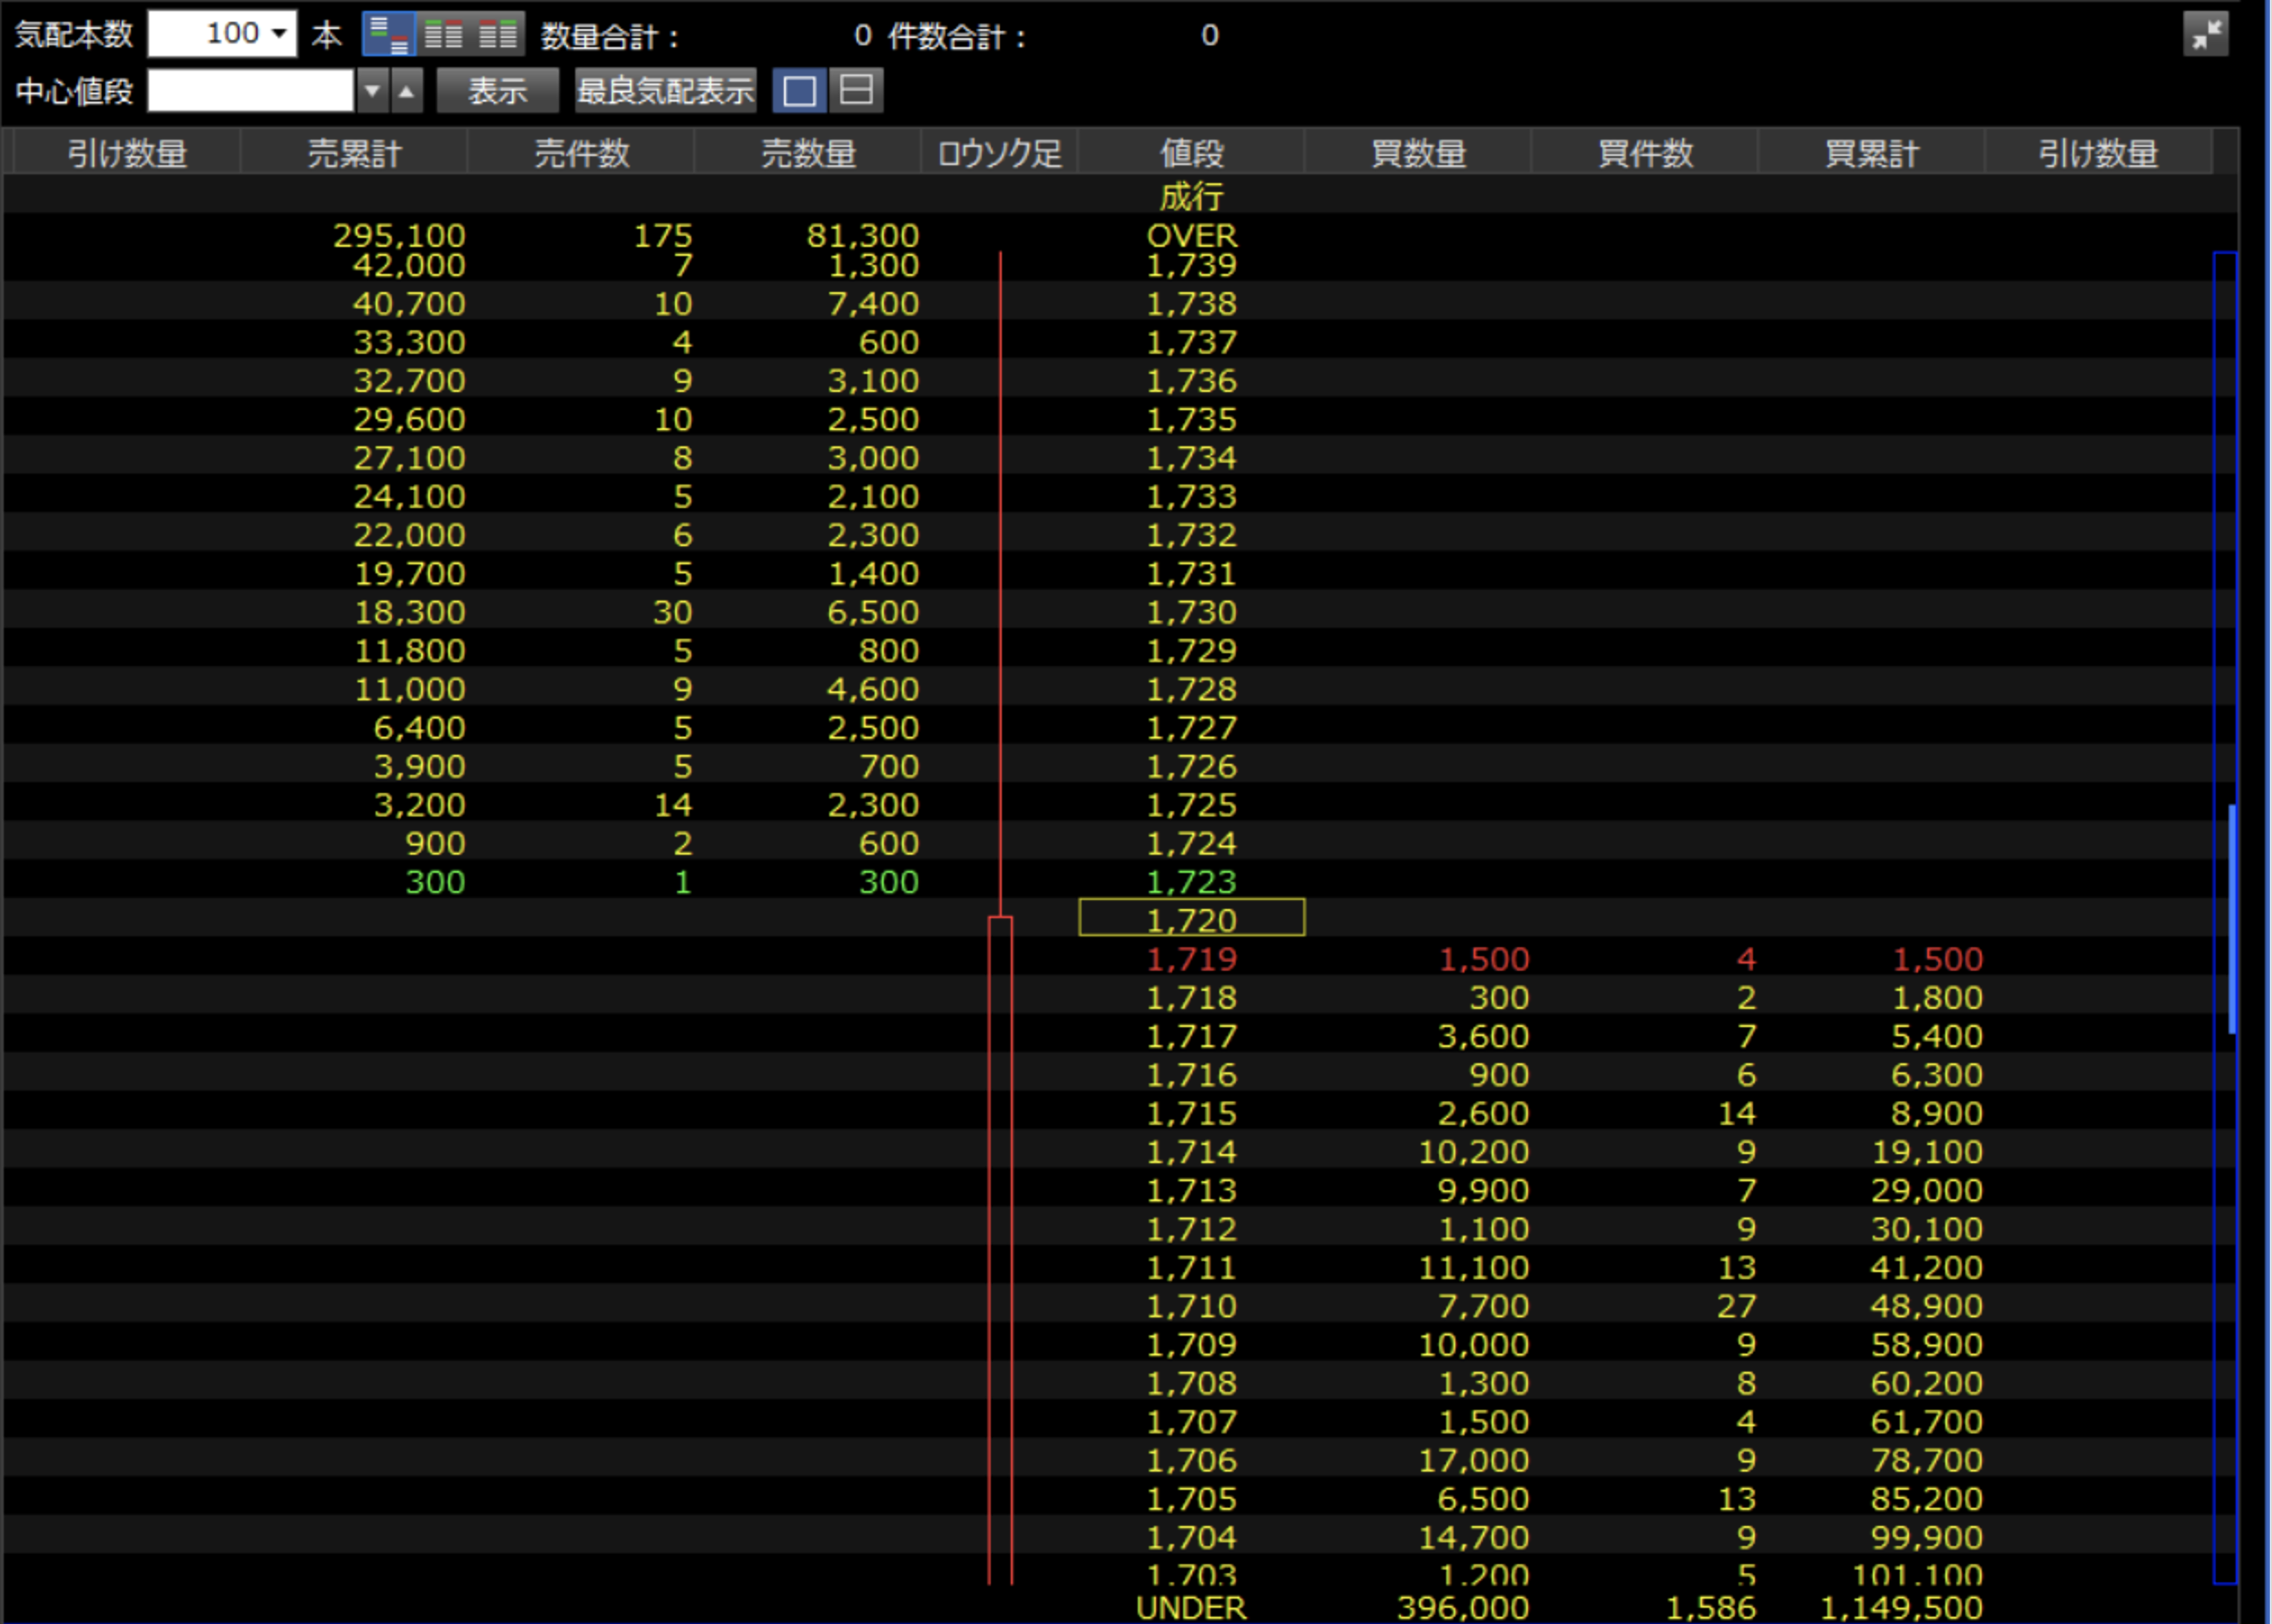Image resolution: width=2272 pixels, height=1624 pixels.
Task: Select the split pane view icon
Action: 856,91
